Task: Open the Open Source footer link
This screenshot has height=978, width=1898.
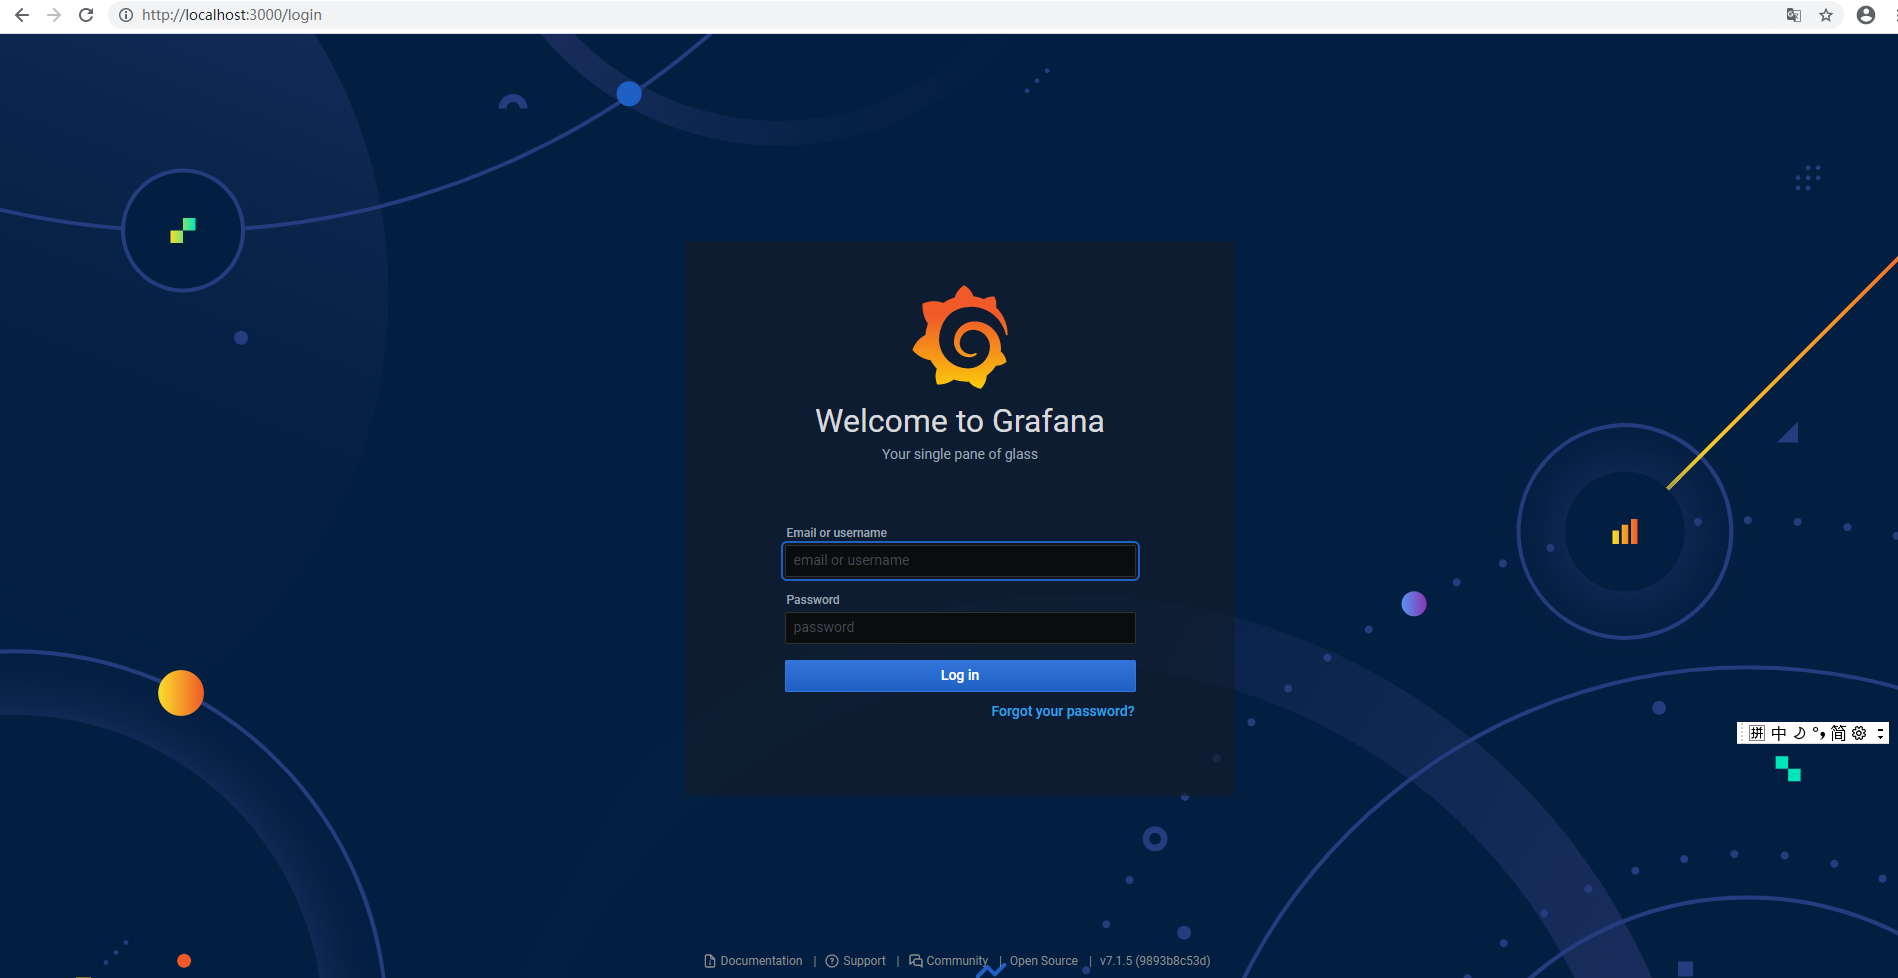Action: point(1044,961)
